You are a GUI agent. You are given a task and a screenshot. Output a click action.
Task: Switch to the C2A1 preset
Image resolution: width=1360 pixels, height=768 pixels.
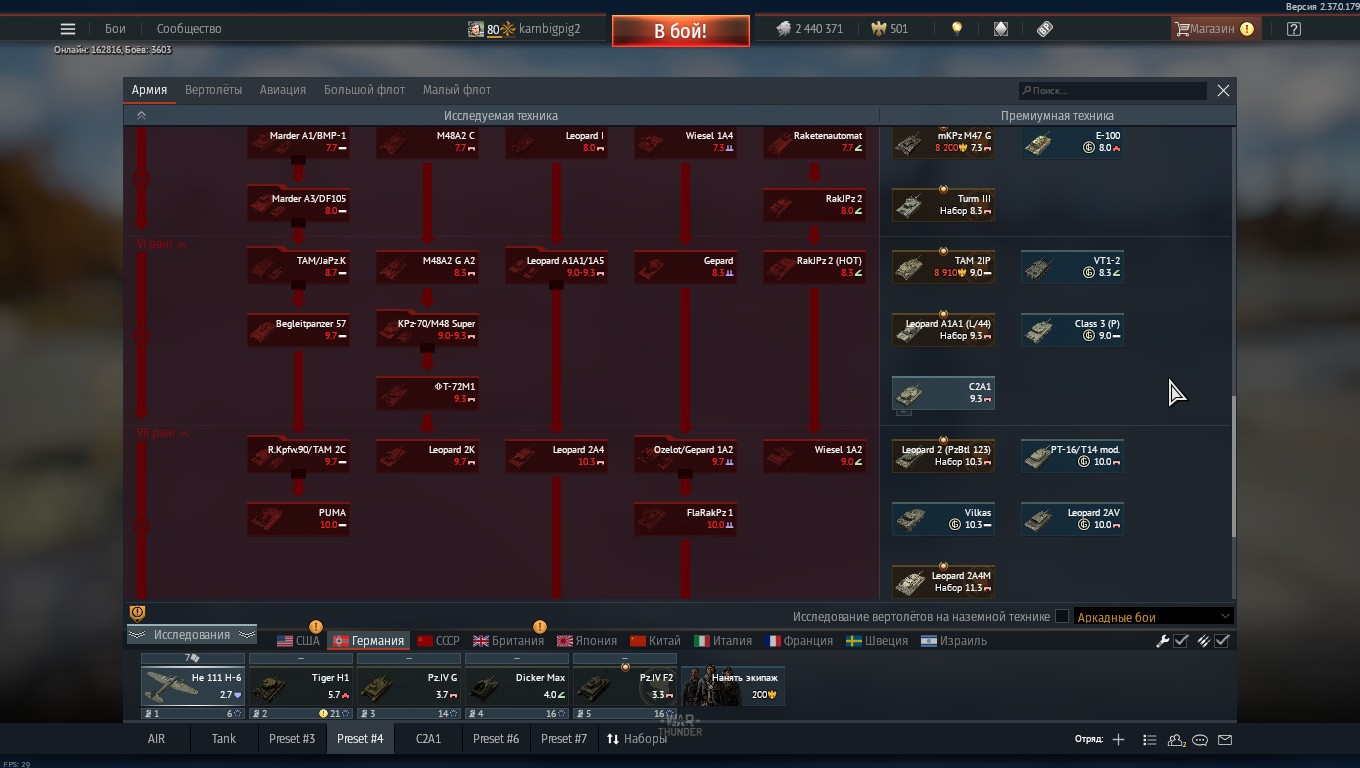tap(428, 739)
